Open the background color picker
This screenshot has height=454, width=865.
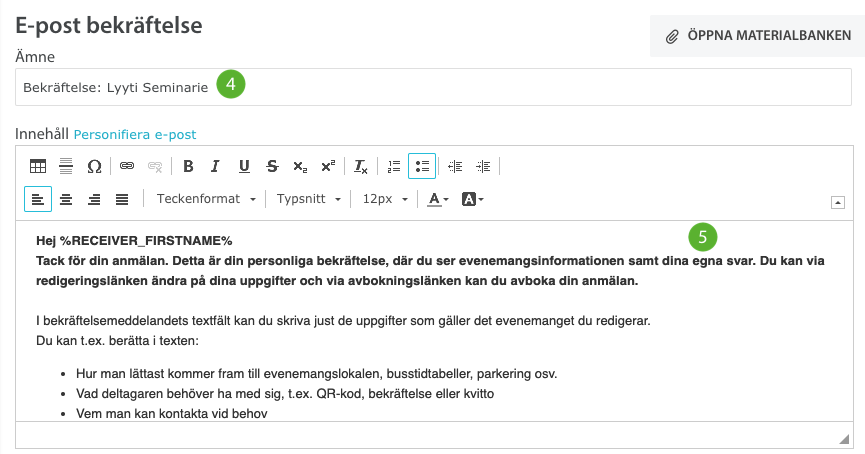tap(473, 199)
